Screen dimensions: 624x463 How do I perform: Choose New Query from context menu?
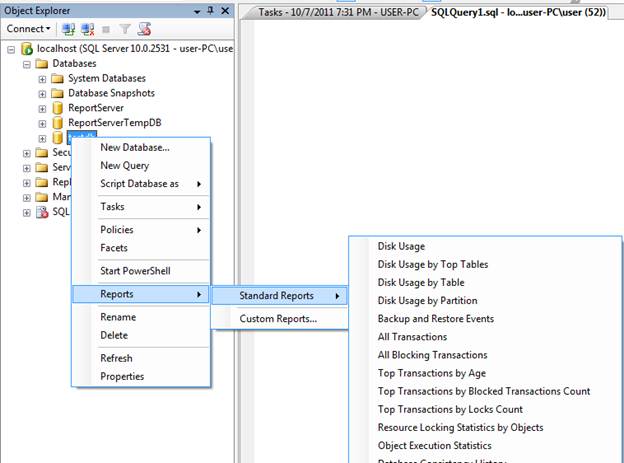coord(124,166)
